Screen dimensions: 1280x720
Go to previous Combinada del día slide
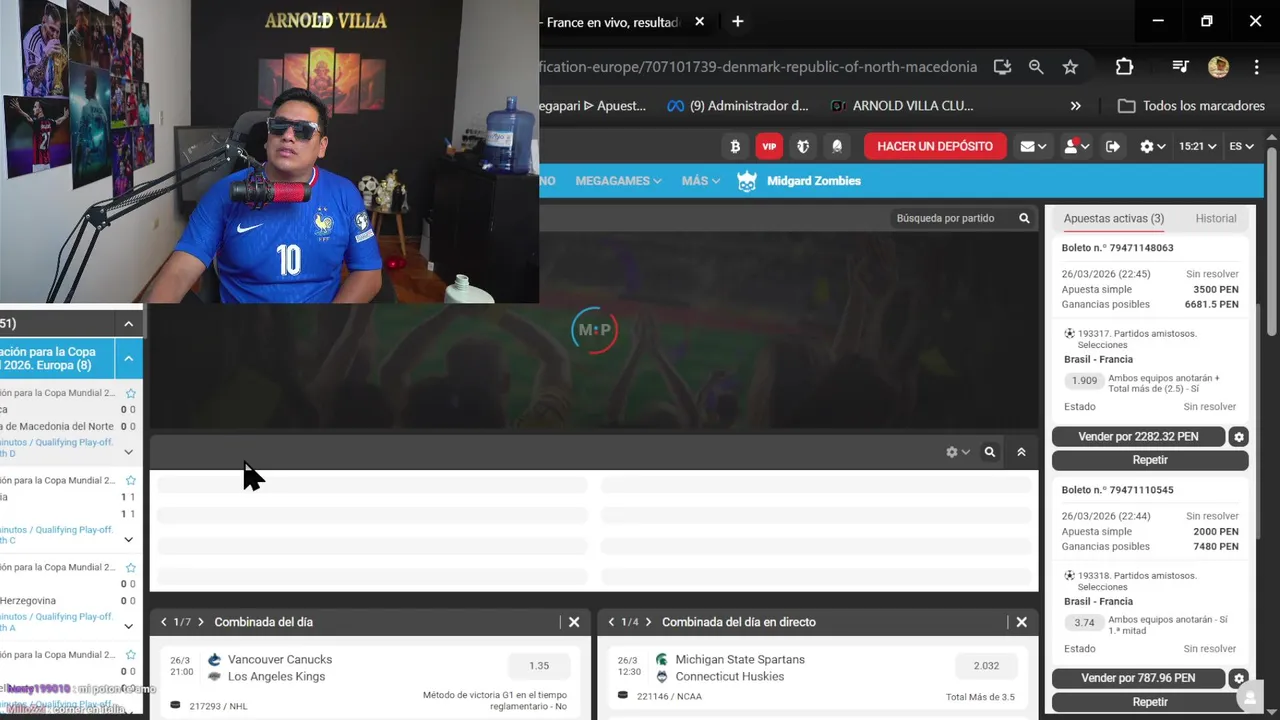click(x=164, y=622)
